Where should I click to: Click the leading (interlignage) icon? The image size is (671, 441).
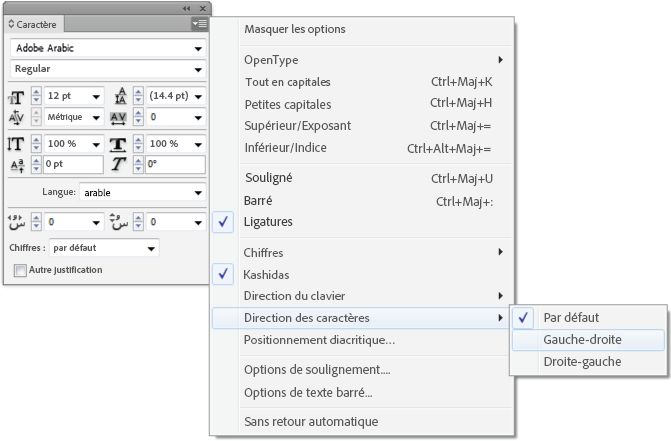[x=121, y=96]
